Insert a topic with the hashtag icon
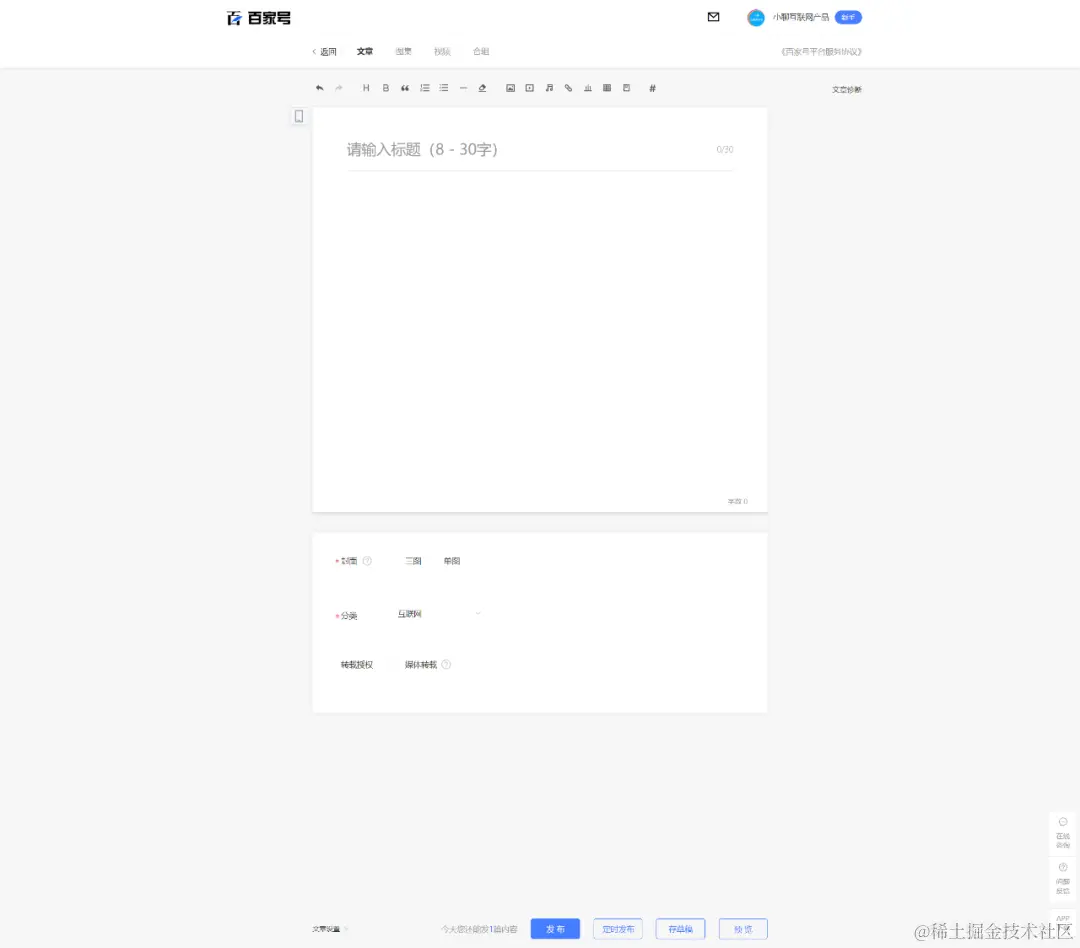1080x948 pixels. (x=652, y=88)
